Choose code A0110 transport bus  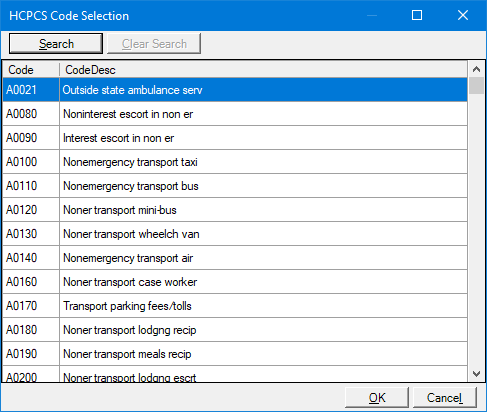coord(235,186)
